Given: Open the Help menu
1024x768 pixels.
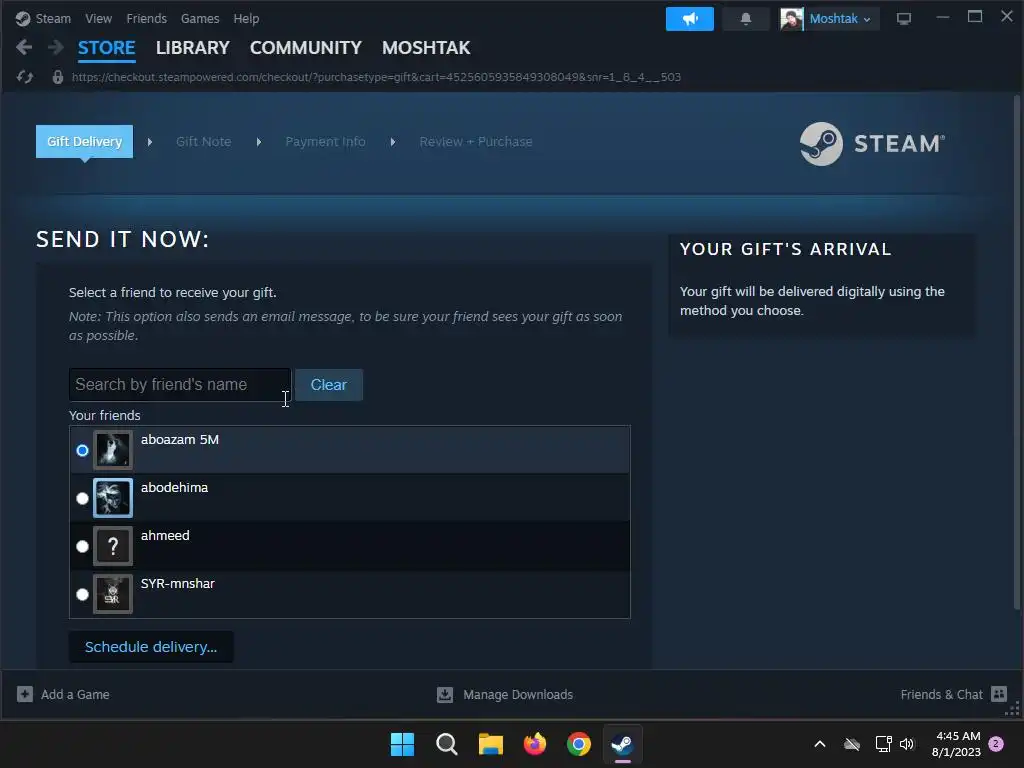Looking at the screenshot, I should tap(246, 19).
